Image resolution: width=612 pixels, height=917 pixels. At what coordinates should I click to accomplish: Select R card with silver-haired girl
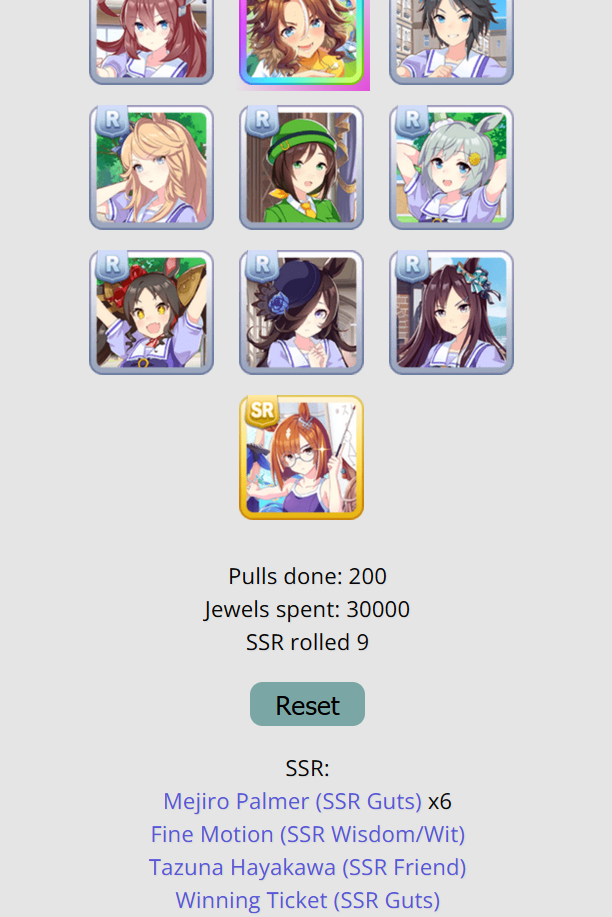(451, 167)
